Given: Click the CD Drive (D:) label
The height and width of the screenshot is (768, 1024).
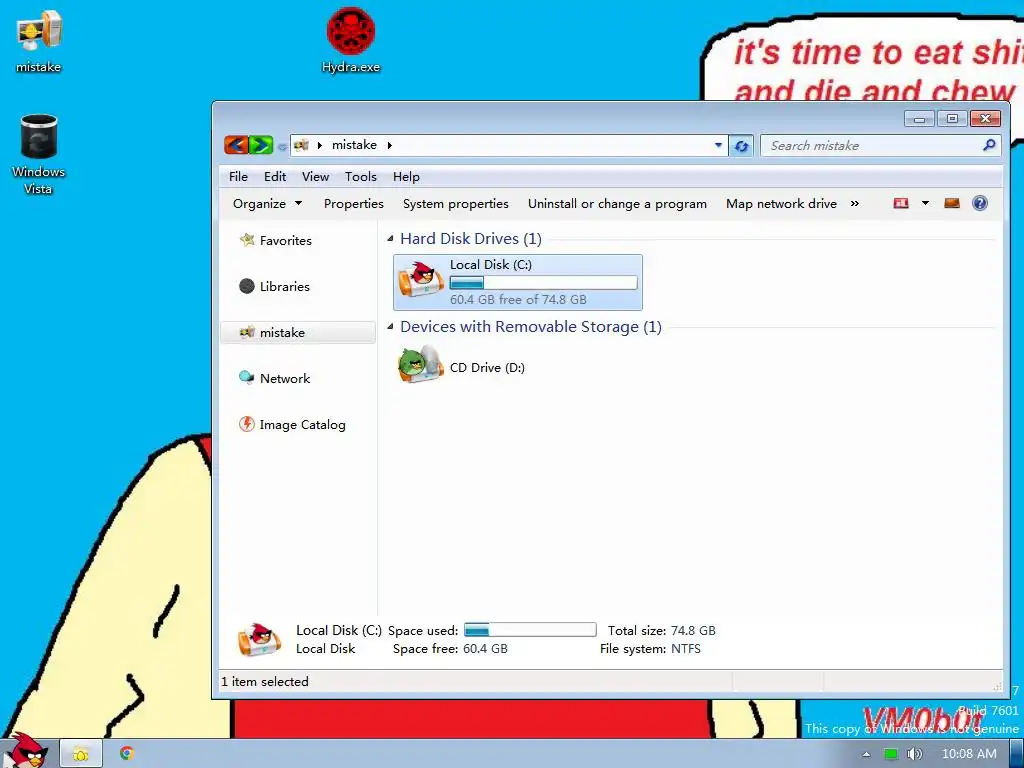Looking at the screenshot, I should pos(487,368).
